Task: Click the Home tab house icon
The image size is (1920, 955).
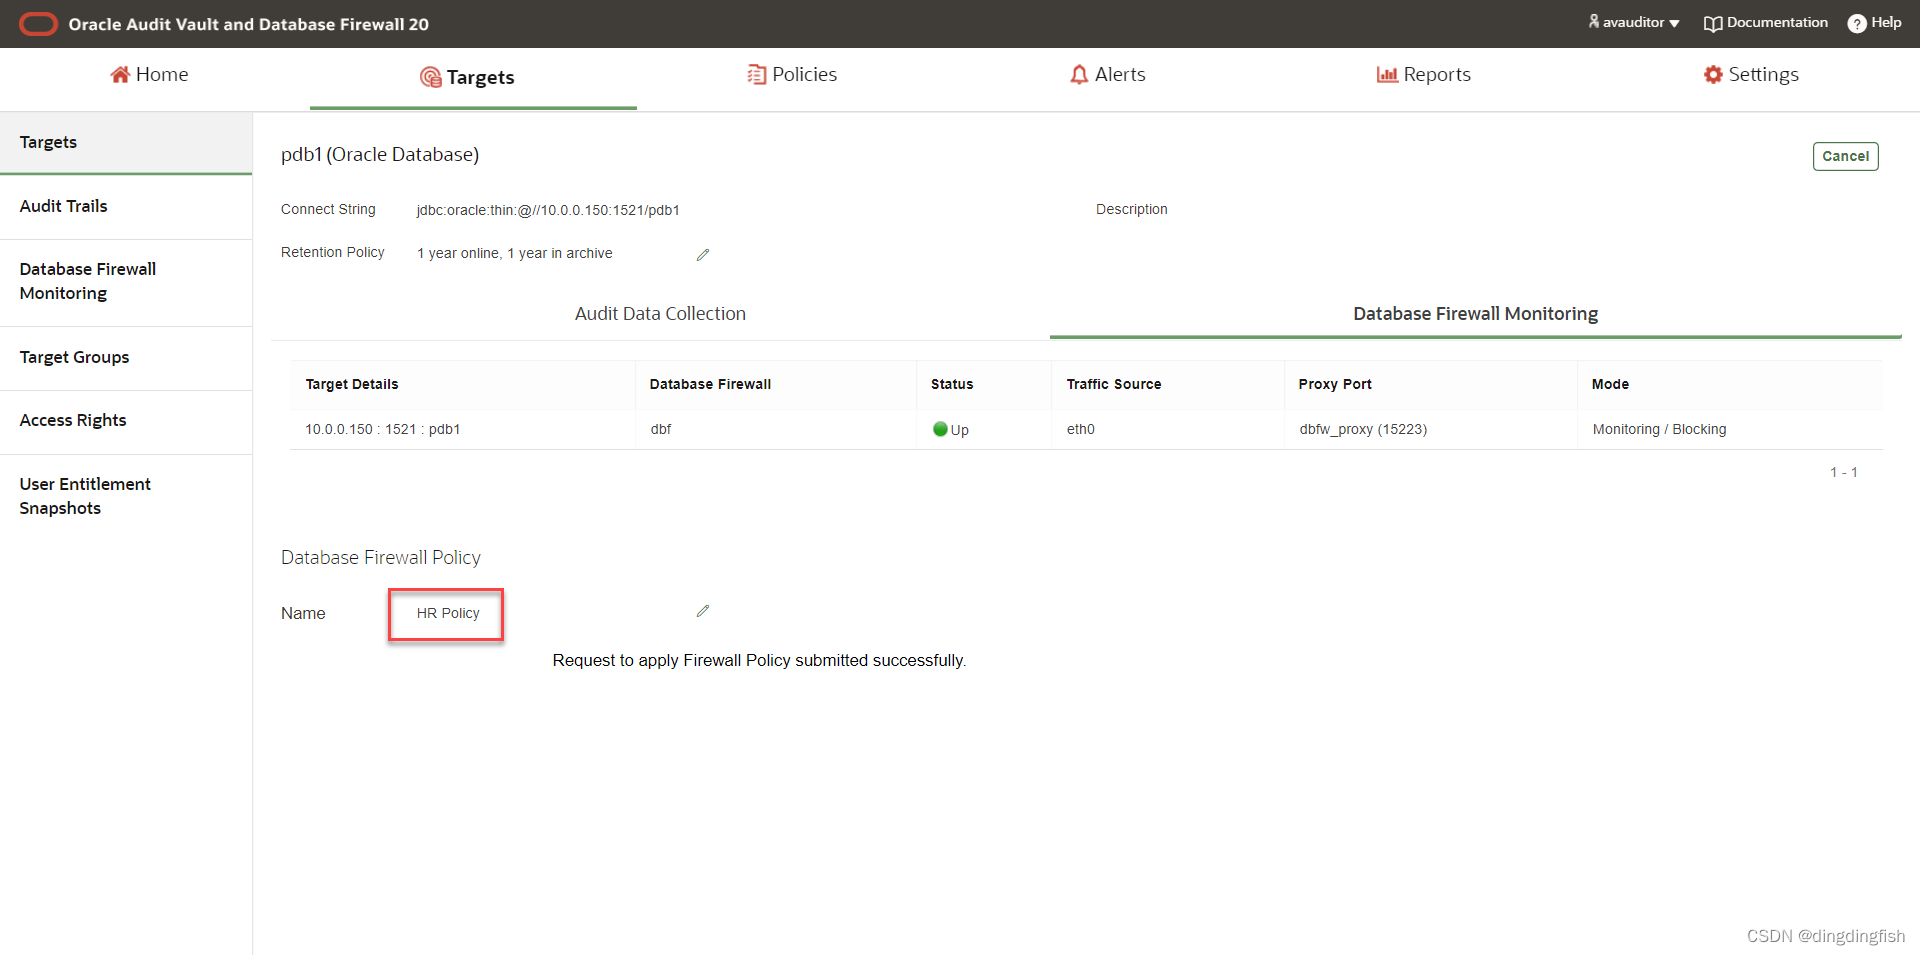Action: click(x=120, y=74)
